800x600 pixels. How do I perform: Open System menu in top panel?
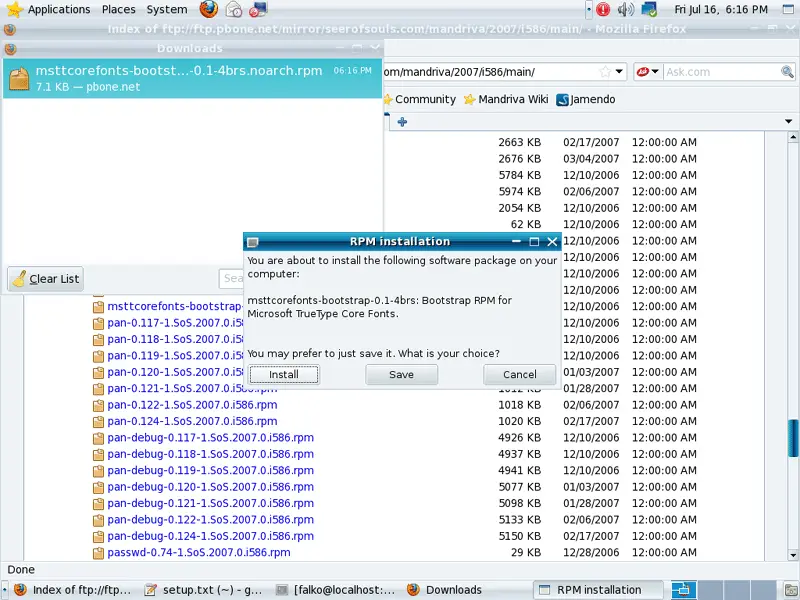[x=167, y=9]
